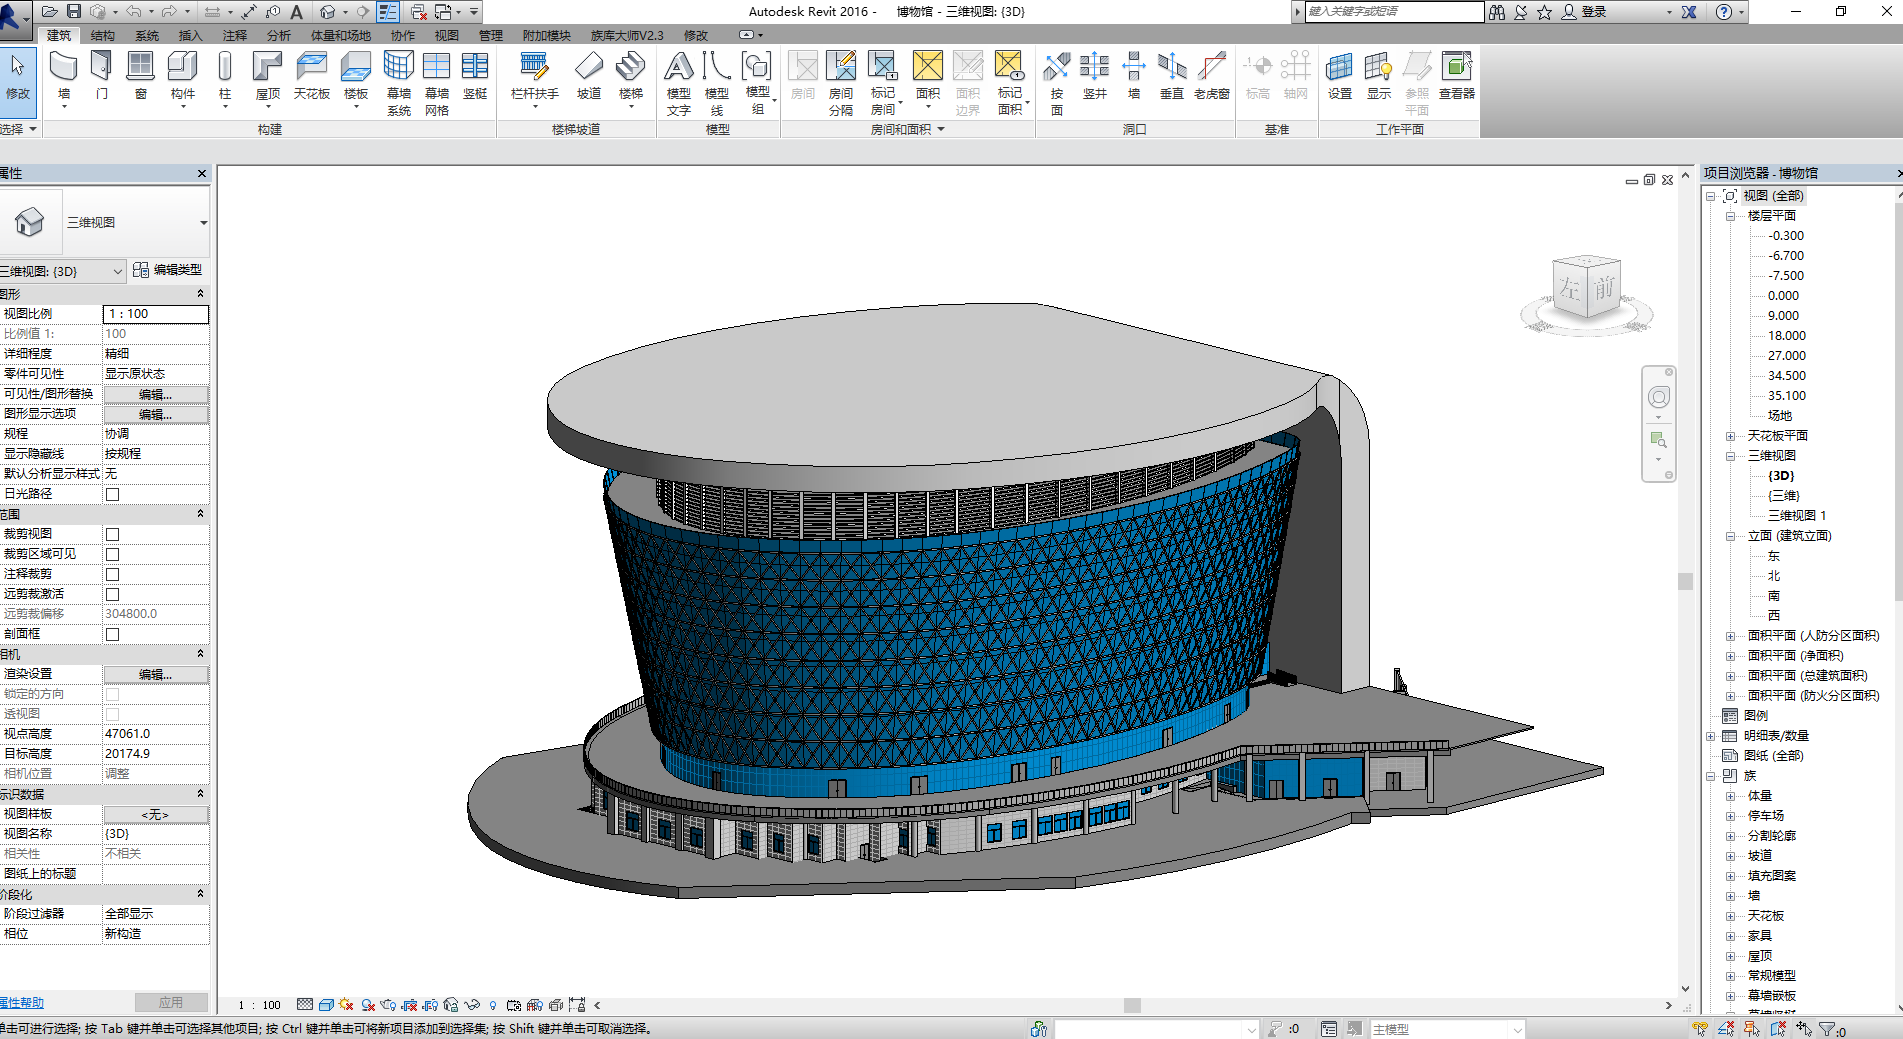Image resolution: width=1903 pixels, height=1039 pixels.
Task: Open the 9.000 floor plan view
Action: pyautogui.click(x=1783, y=316)
